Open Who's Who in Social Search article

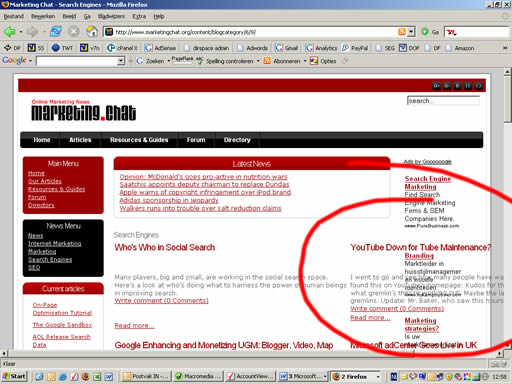[x=165, y=247]
